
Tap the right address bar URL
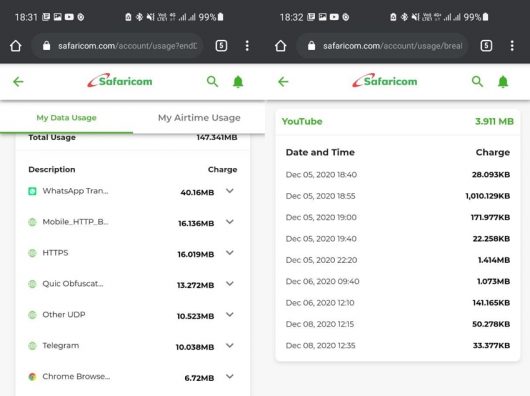(x=392, y=46)
